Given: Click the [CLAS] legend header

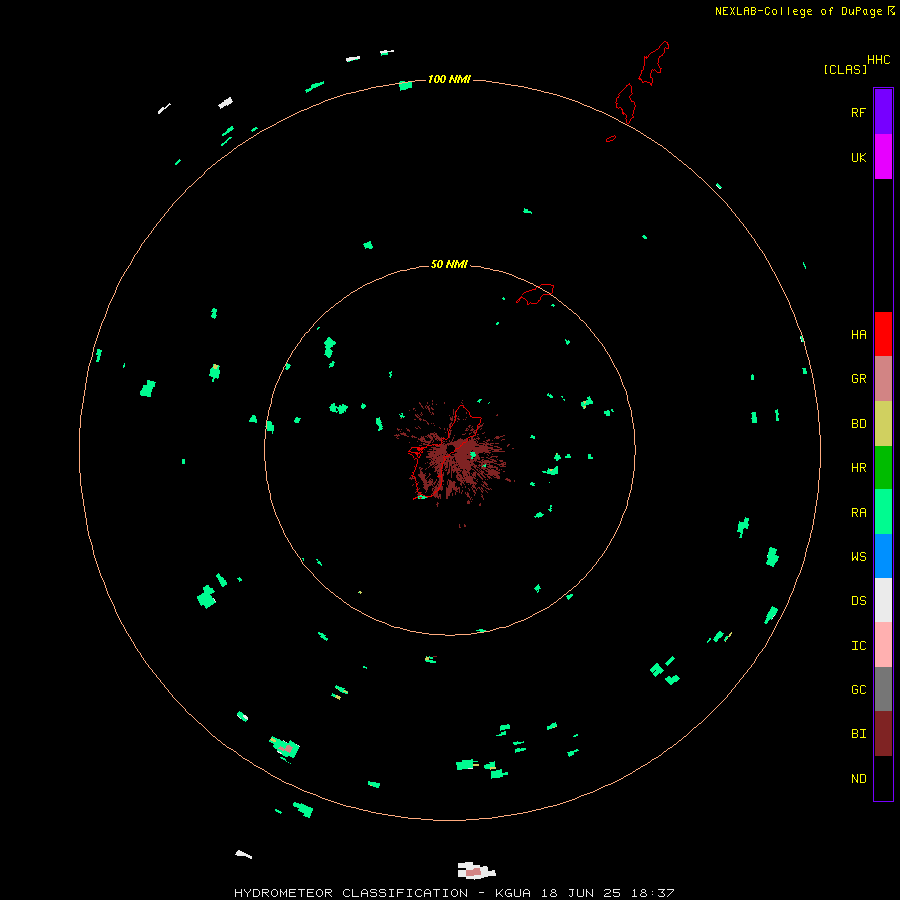Looking at the screenshot, I should click(x=845, y=69).
